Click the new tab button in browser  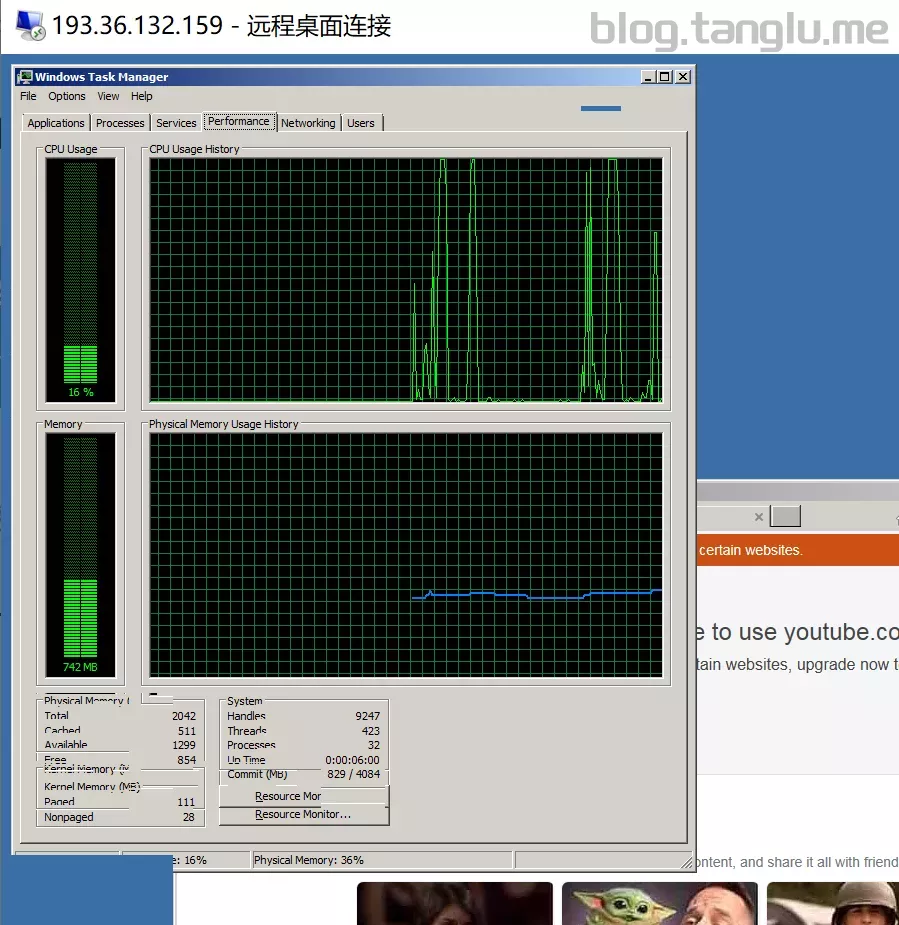[786, 517]
